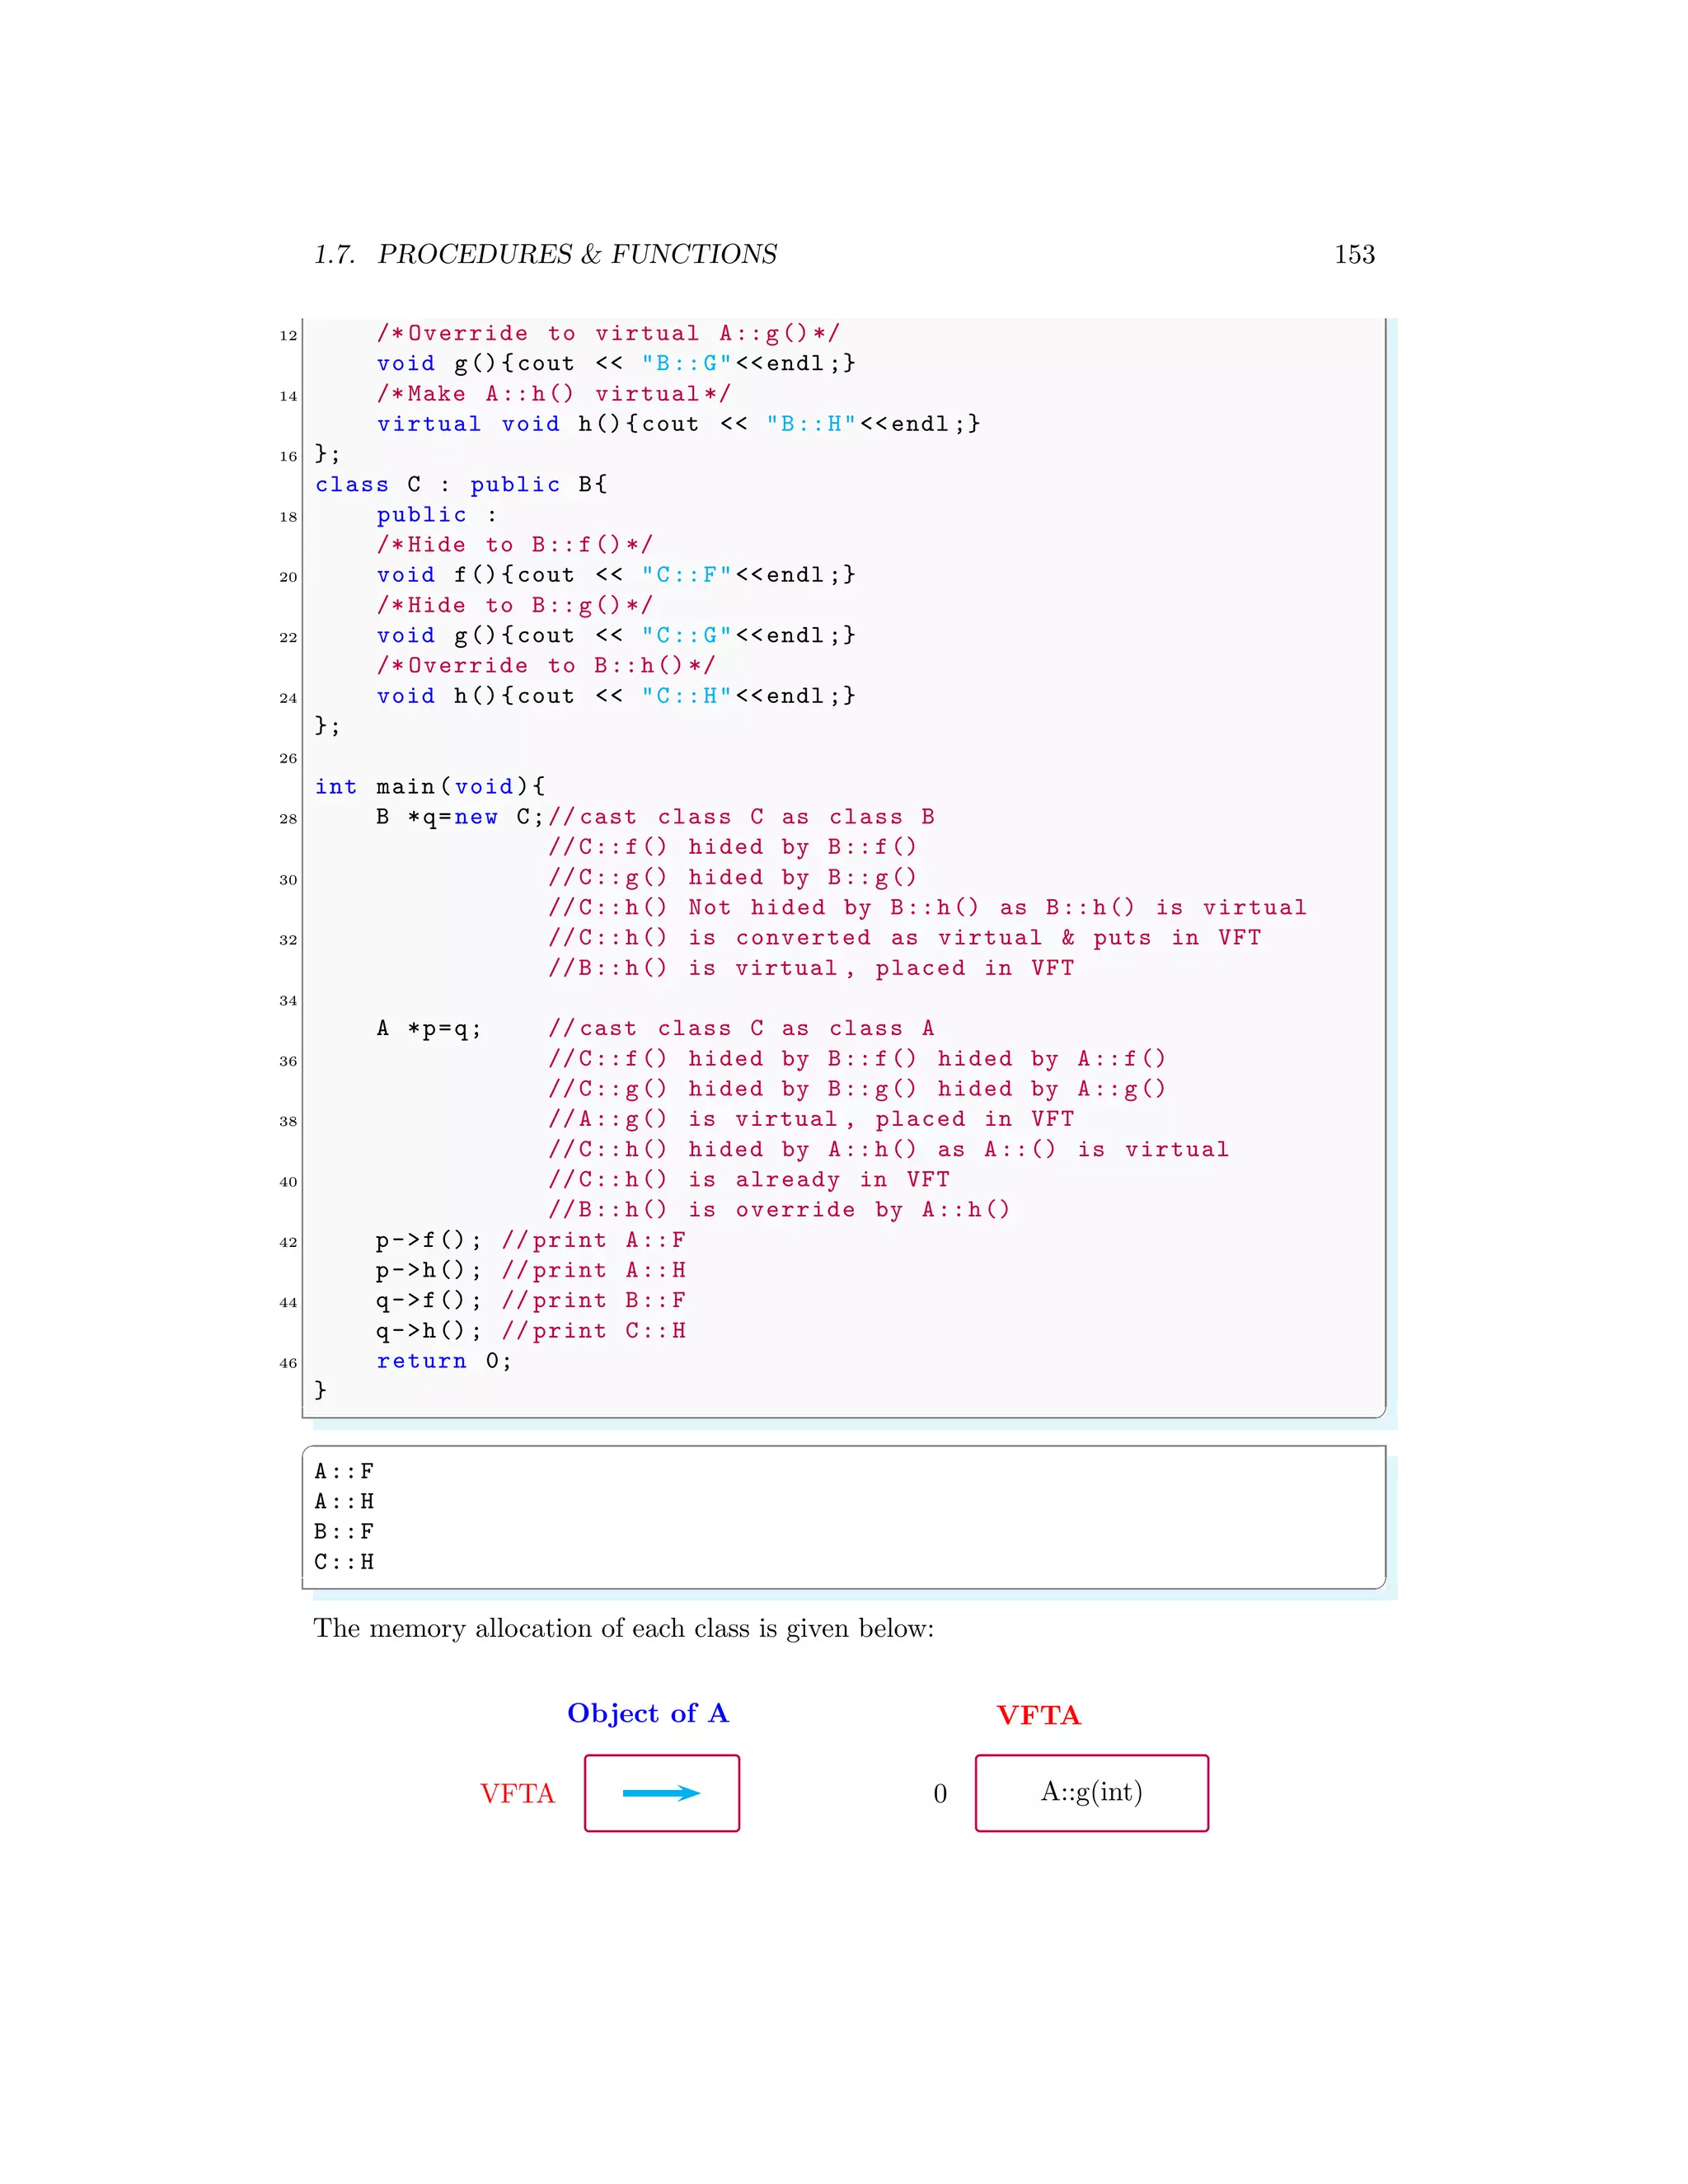This screenshot has height=2184, width=1688.
Task: Click the comment '/*Override to virtual A::g()*/'
Action: pyautogui.click(x=608, y=333)
